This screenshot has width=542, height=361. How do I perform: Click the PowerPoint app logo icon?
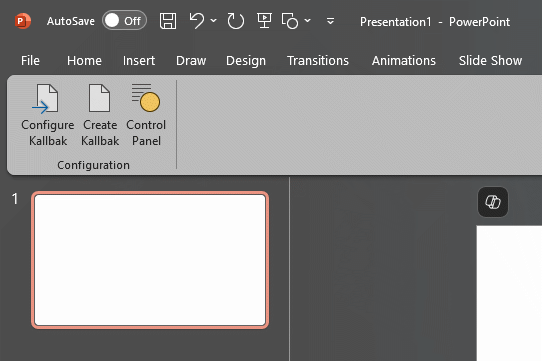click(x=23, y=21)
